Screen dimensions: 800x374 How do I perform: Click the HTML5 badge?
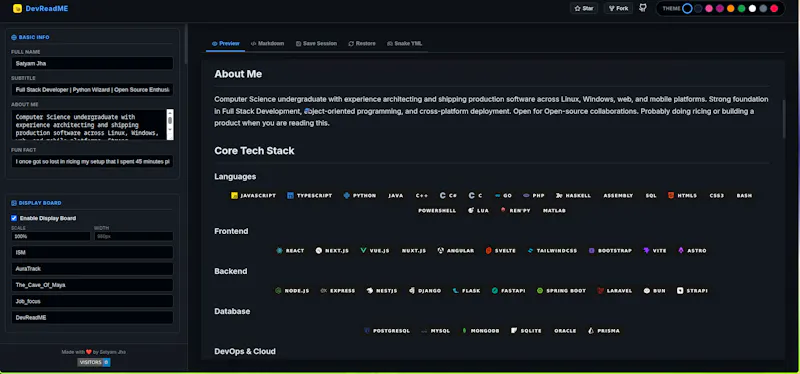(x=683, y=195)
